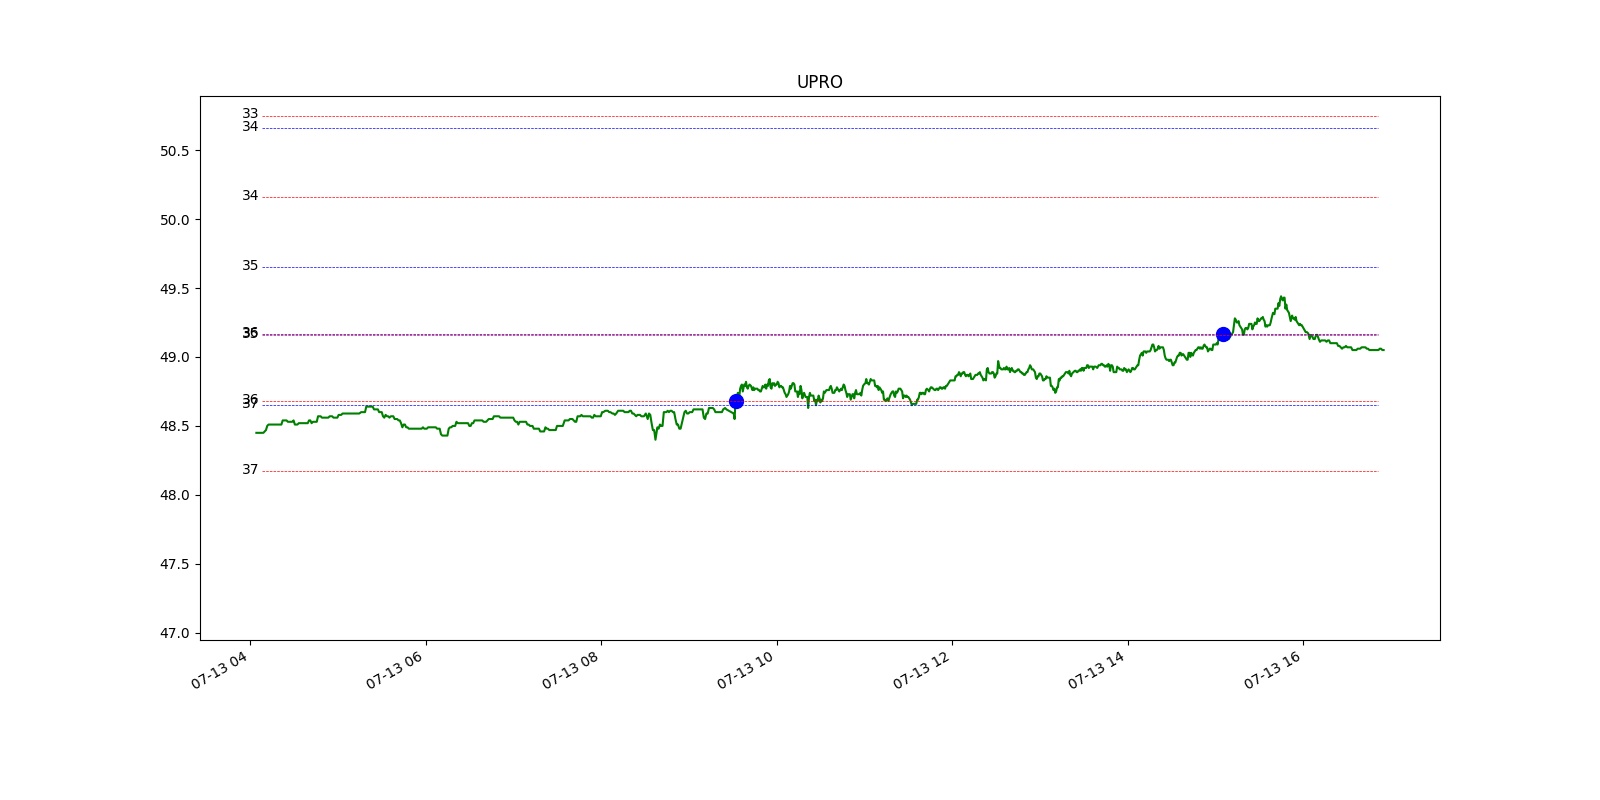Click the 07-13 10 x-axis label
Screen dimensions: 1600x800
click(x=747, y=669)
